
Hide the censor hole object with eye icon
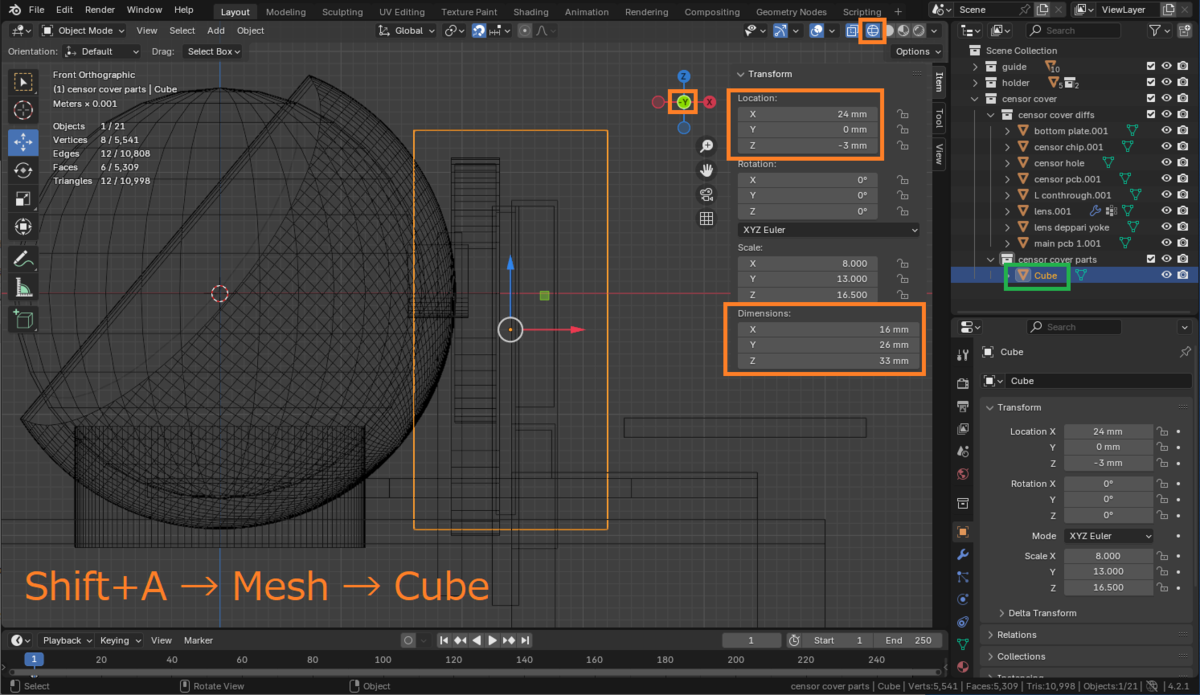[x=1167, y=163]
